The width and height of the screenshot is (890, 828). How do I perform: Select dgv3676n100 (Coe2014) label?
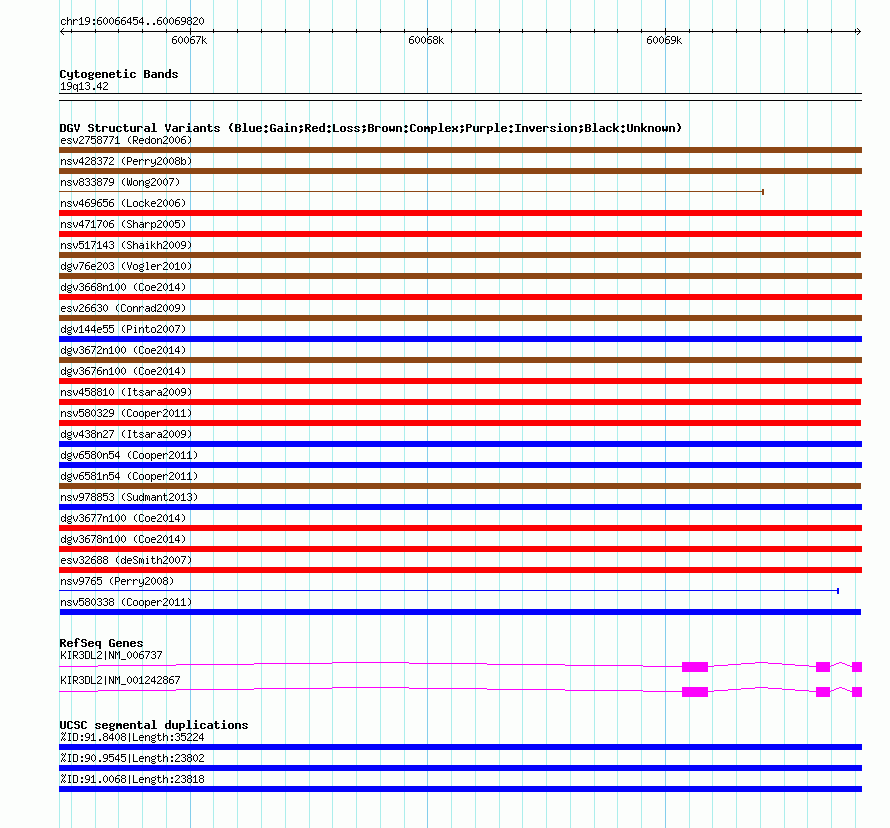[x=123, y=371]
